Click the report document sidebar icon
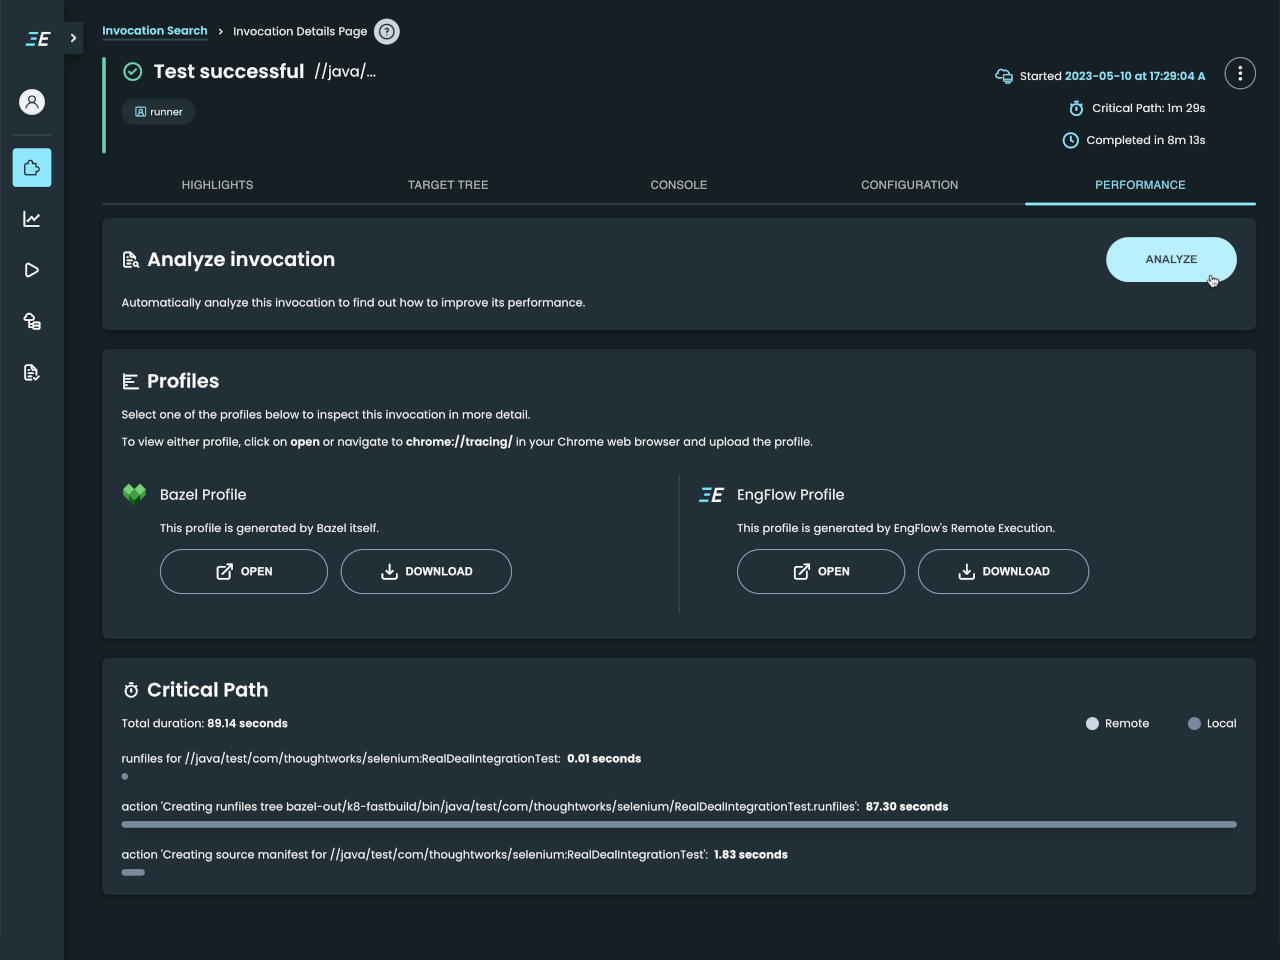 point(31,372)
